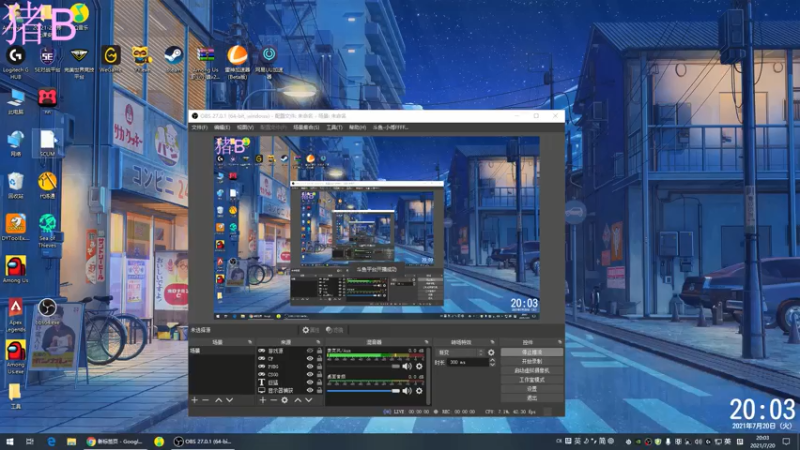This screenshot has height=450, width=800.
Task: Open Steam desktop shortcut
Action: click(173, 59)
